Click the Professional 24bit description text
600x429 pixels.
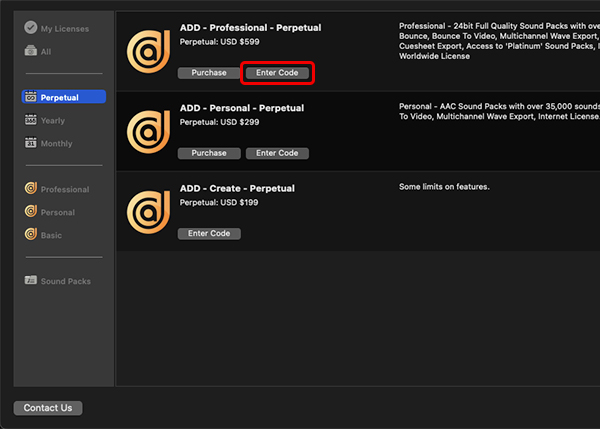click(499, 41)
